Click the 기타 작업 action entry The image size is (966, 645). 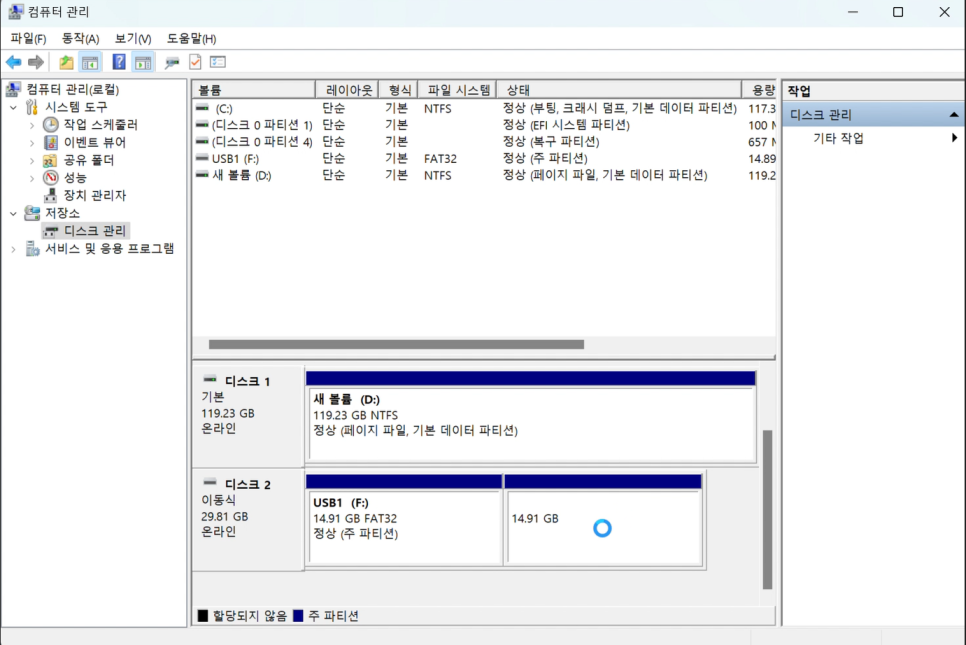838,138
